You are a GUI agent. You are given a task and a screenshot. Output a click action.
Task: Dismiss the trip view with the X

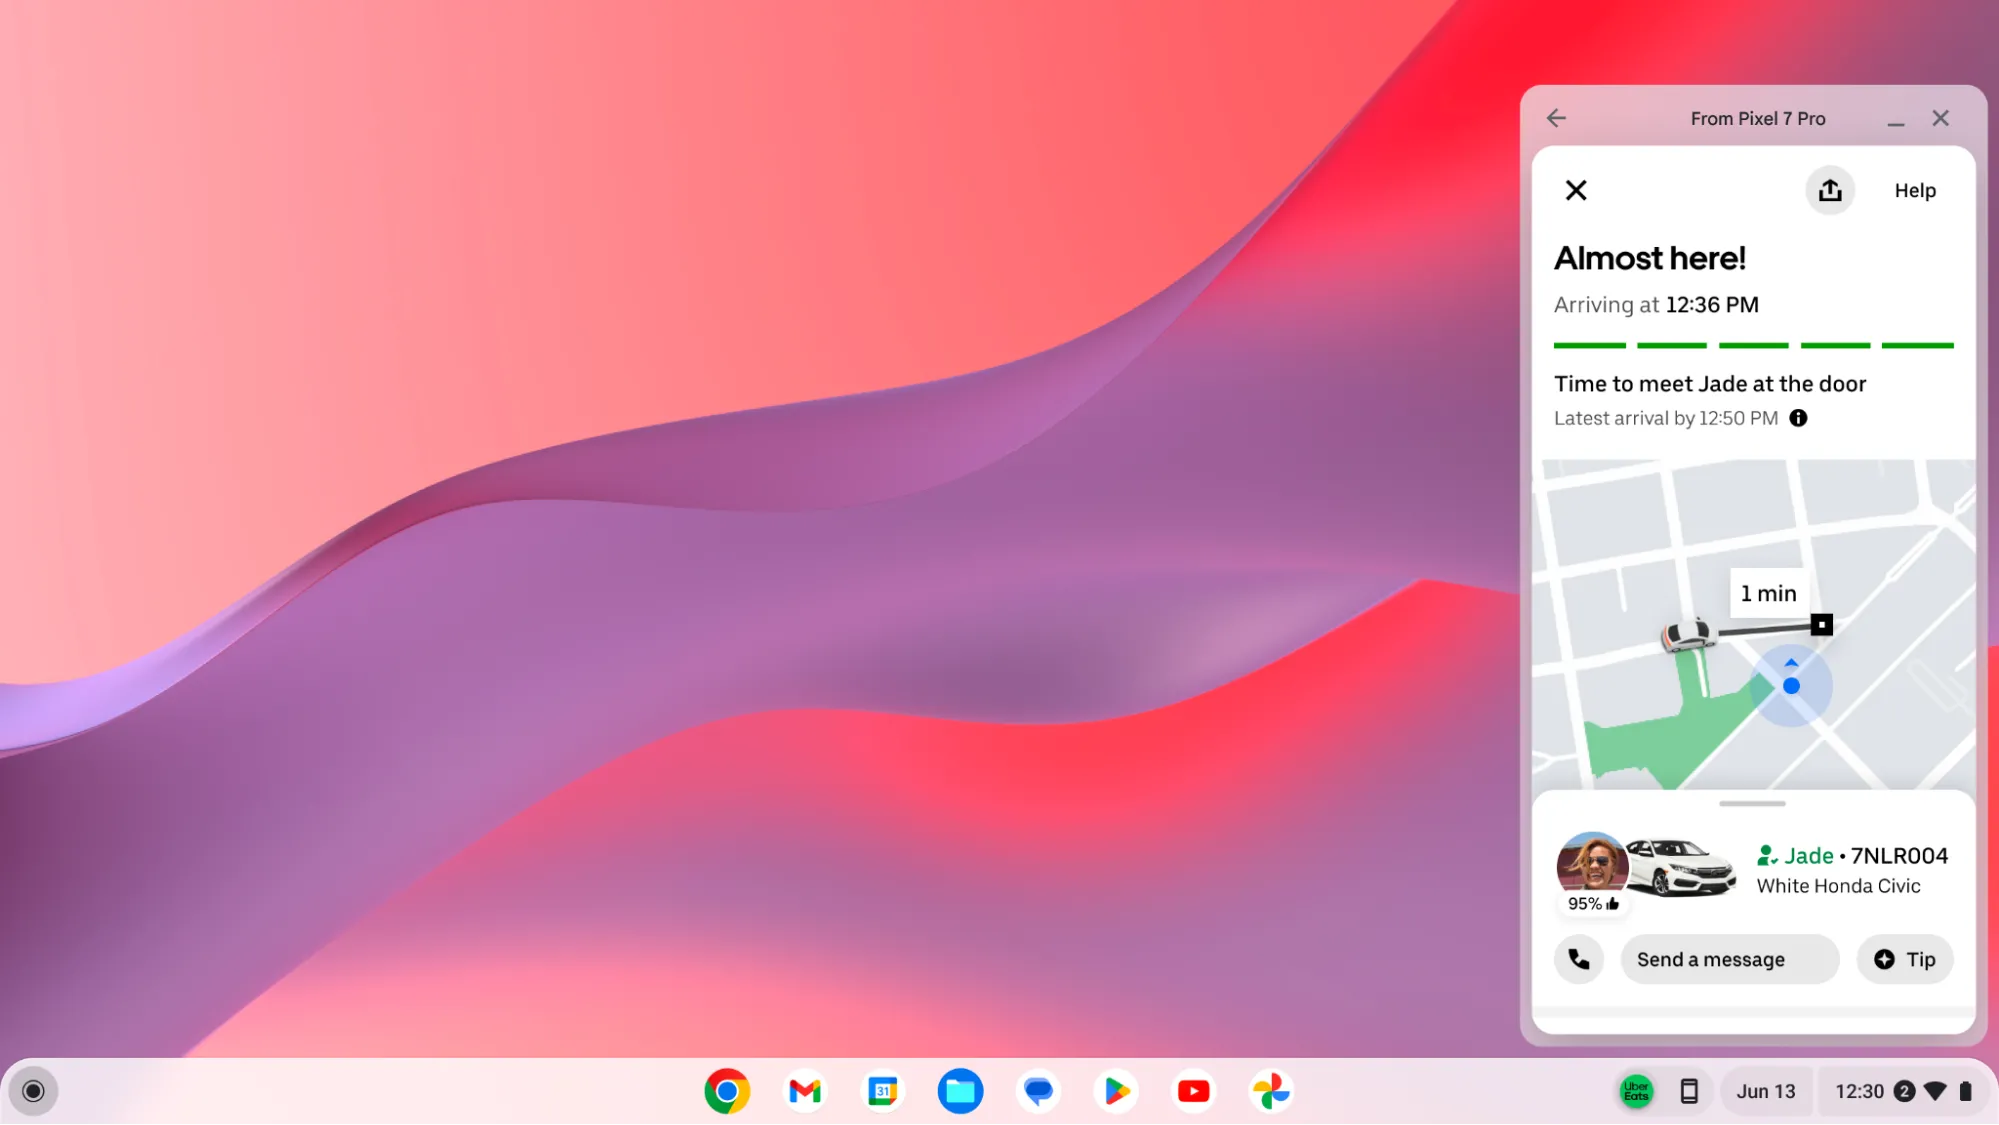(1576, 190)
